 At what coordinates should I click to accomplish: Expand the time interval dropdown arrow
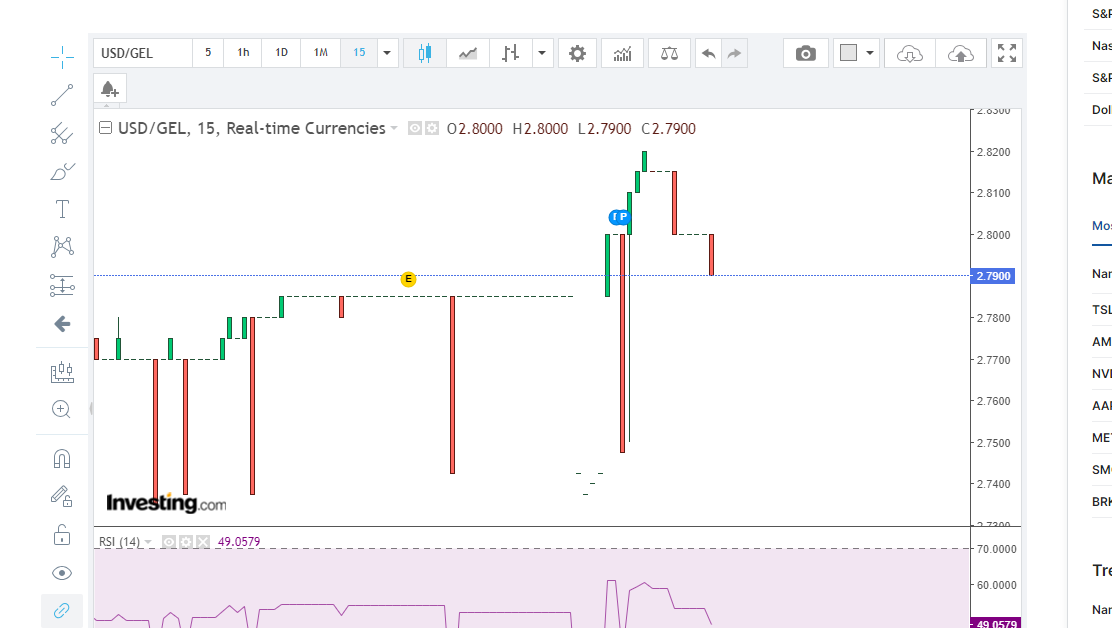[x=387, y=53]
